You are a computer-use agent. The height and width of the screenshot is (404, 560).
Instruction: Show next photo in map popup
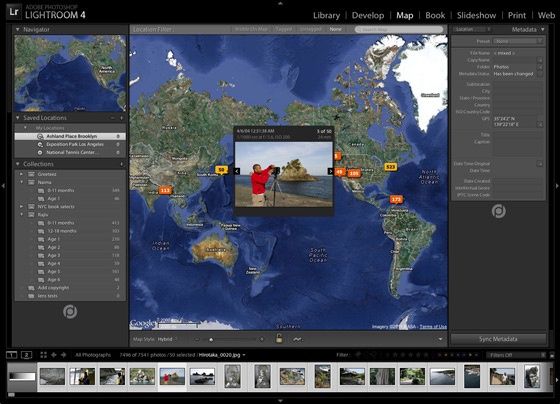331,171
